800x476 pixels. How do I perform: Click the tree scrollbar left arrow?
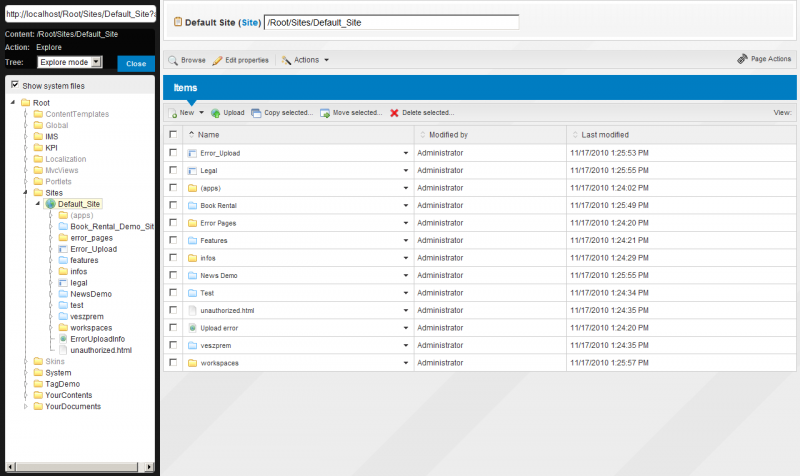(x=10, y=466)
